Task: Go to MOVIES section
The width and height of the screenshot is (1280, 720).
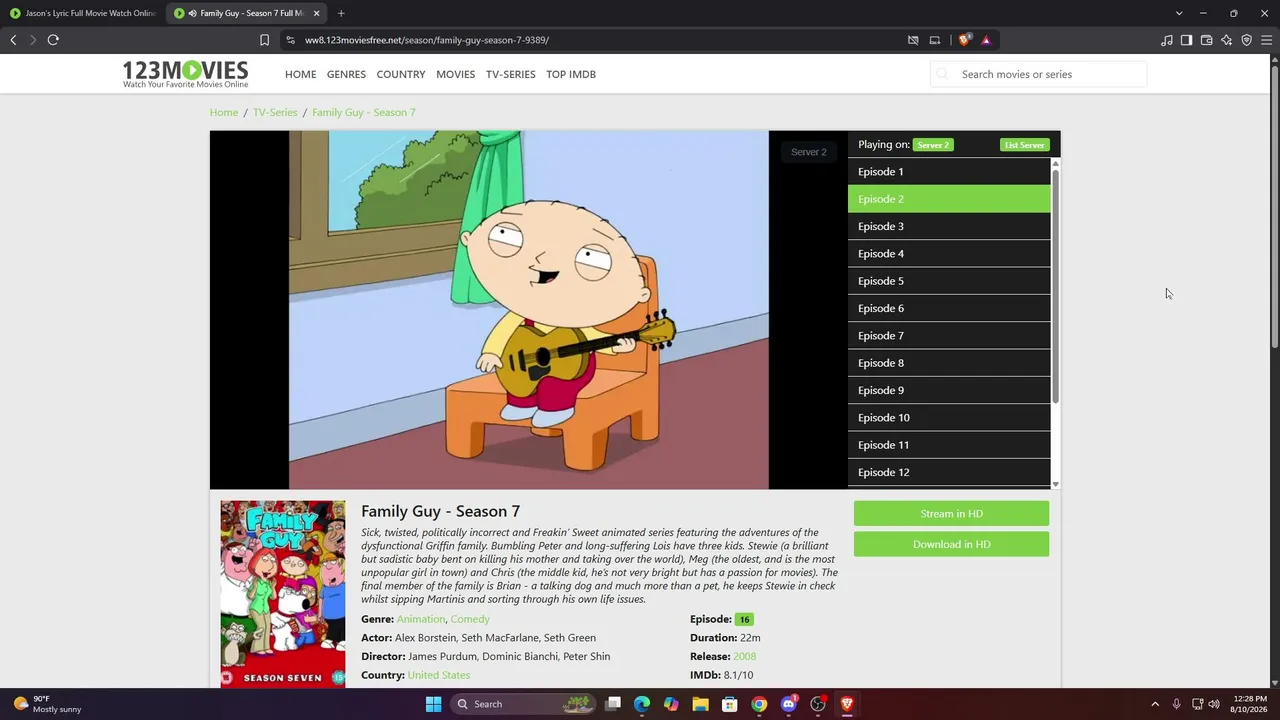Action: [x=455, y=74]
